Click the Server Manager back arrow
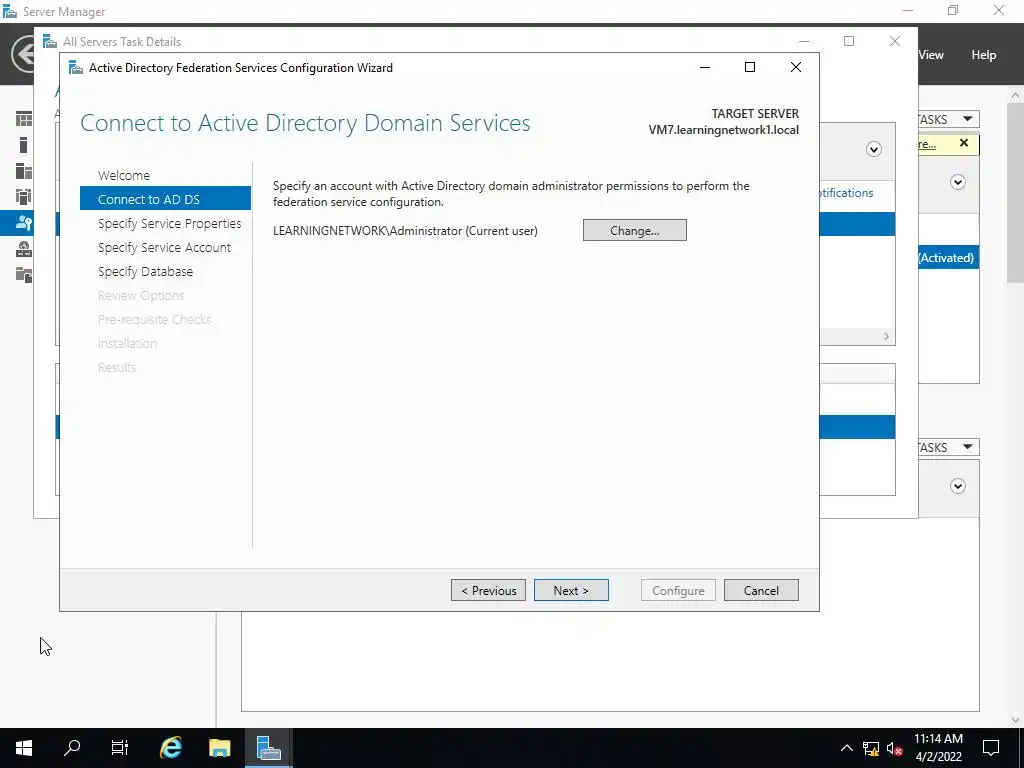 coord(23,54)
